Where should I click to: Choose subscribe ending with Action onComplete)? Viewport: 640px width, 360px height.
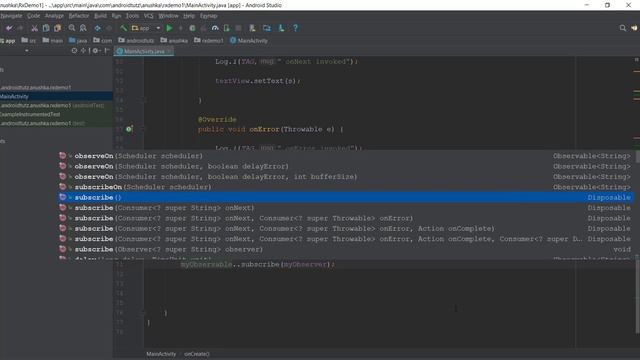tap(345, 229)
